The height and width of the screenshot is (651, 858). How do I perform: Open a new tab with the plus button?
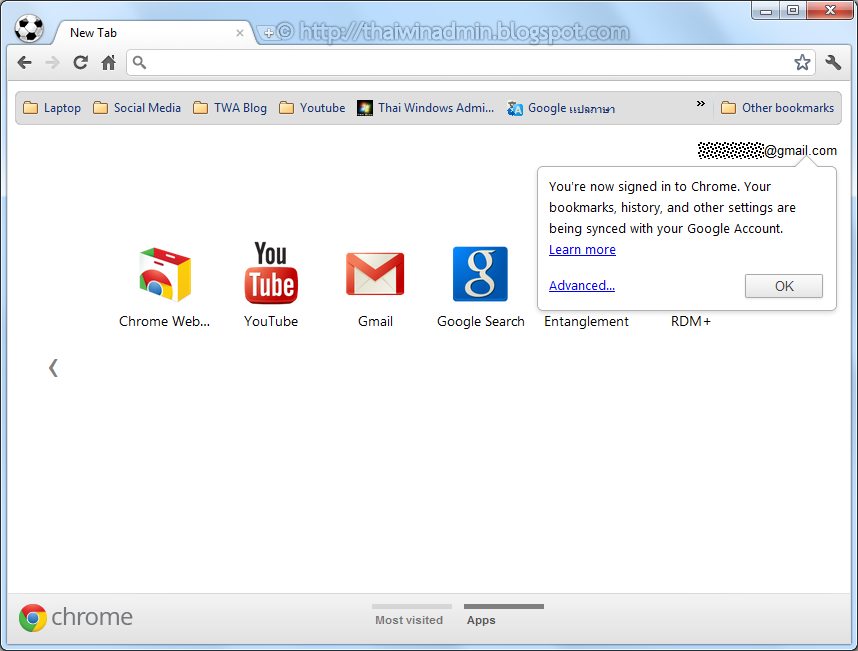coord(268,32)
